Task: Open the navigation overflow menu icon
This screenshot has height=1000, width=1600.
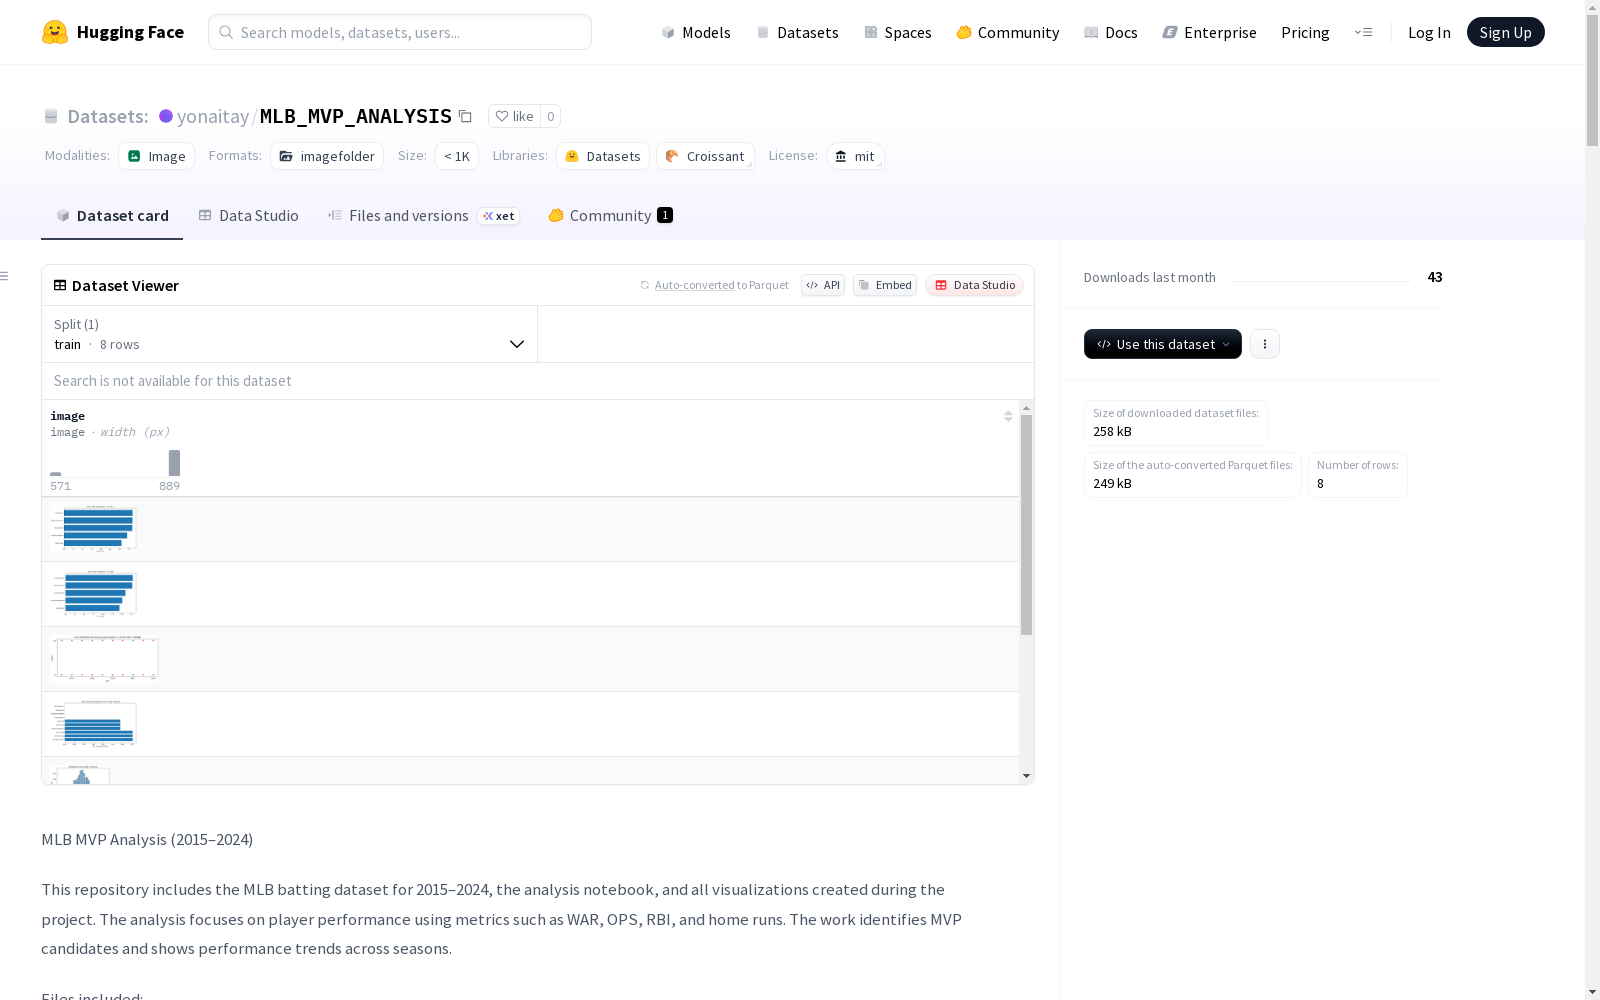Action: (1363, 32)
